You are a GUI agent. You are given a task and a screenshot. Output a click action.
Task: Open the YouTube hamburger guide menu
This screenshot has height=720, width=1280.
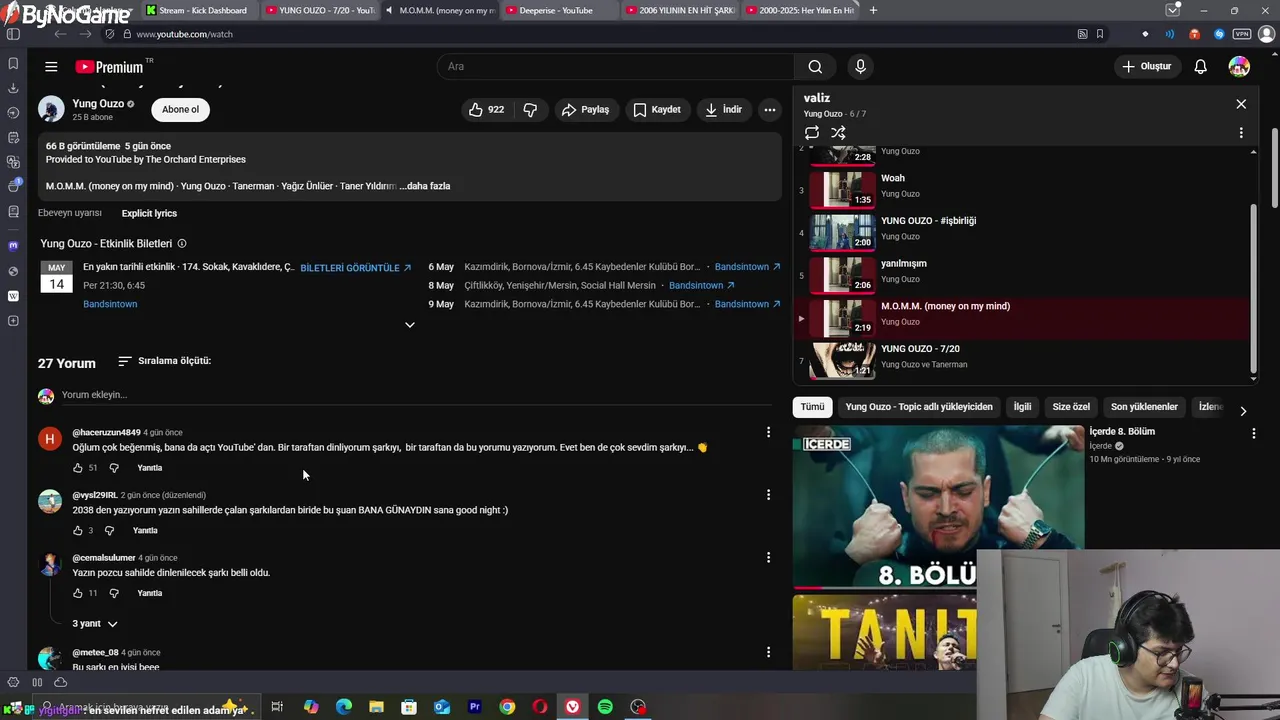click(x=51, y=67)
